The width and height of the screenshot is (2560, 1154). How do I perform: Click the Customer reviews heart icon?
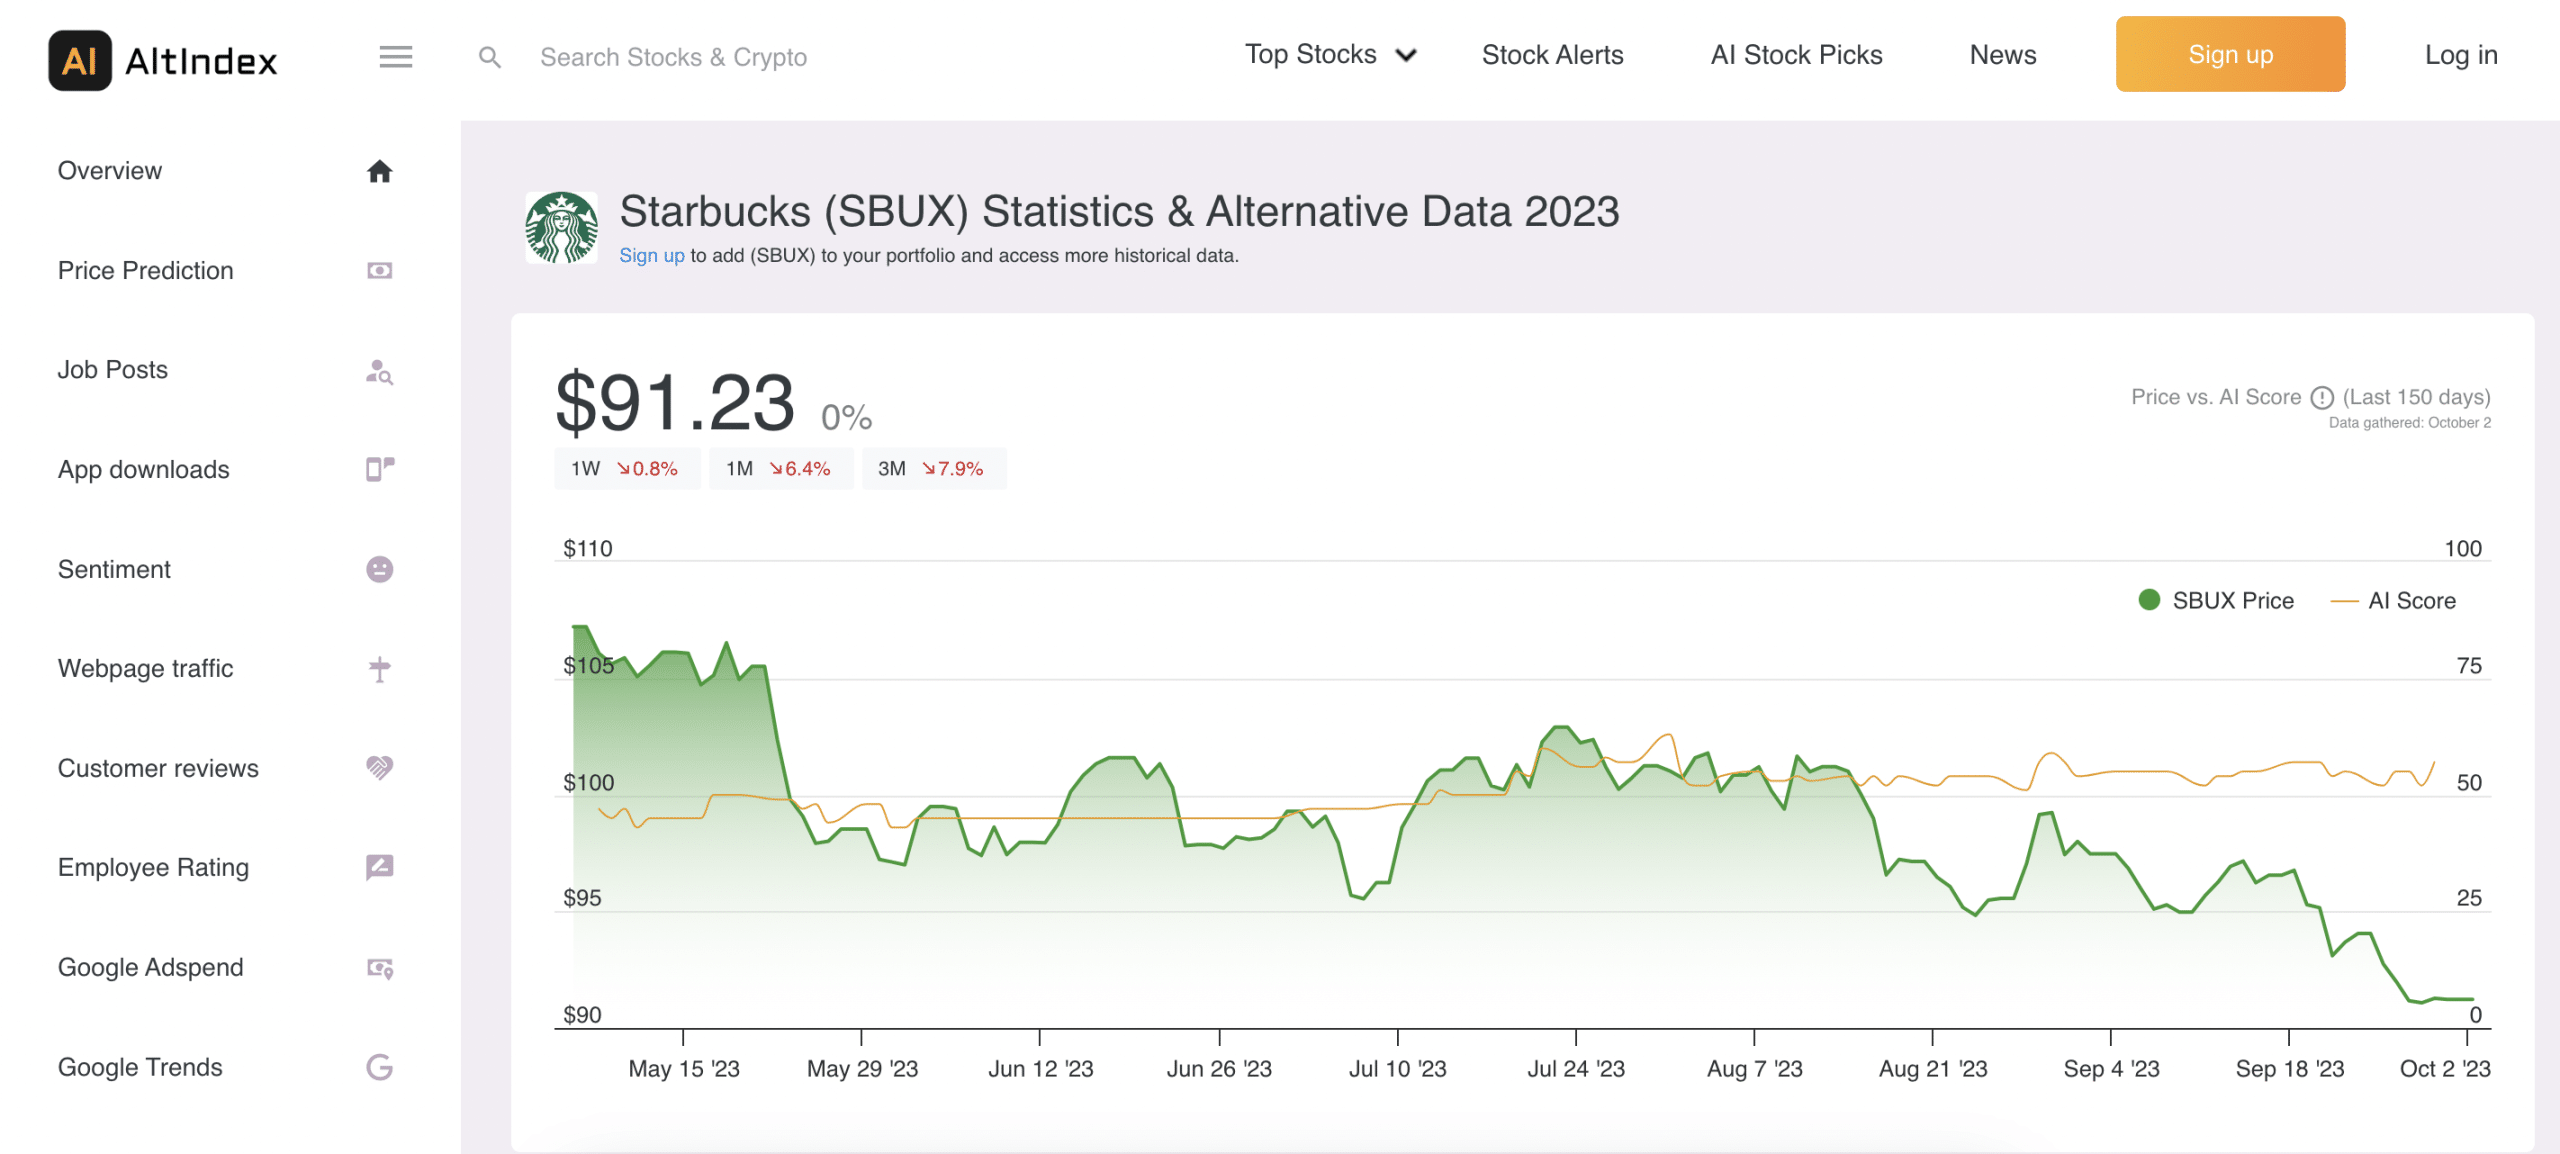tap(379, 768)
